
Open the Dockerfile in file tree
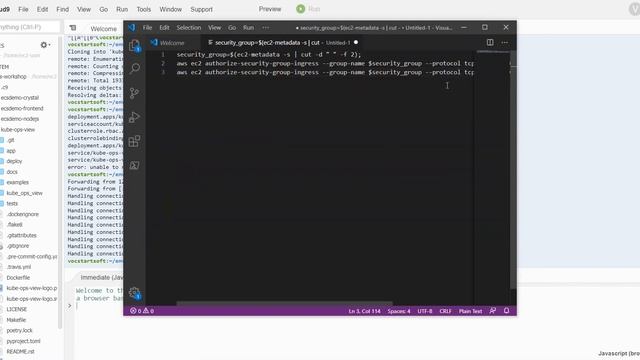point(18,278)
